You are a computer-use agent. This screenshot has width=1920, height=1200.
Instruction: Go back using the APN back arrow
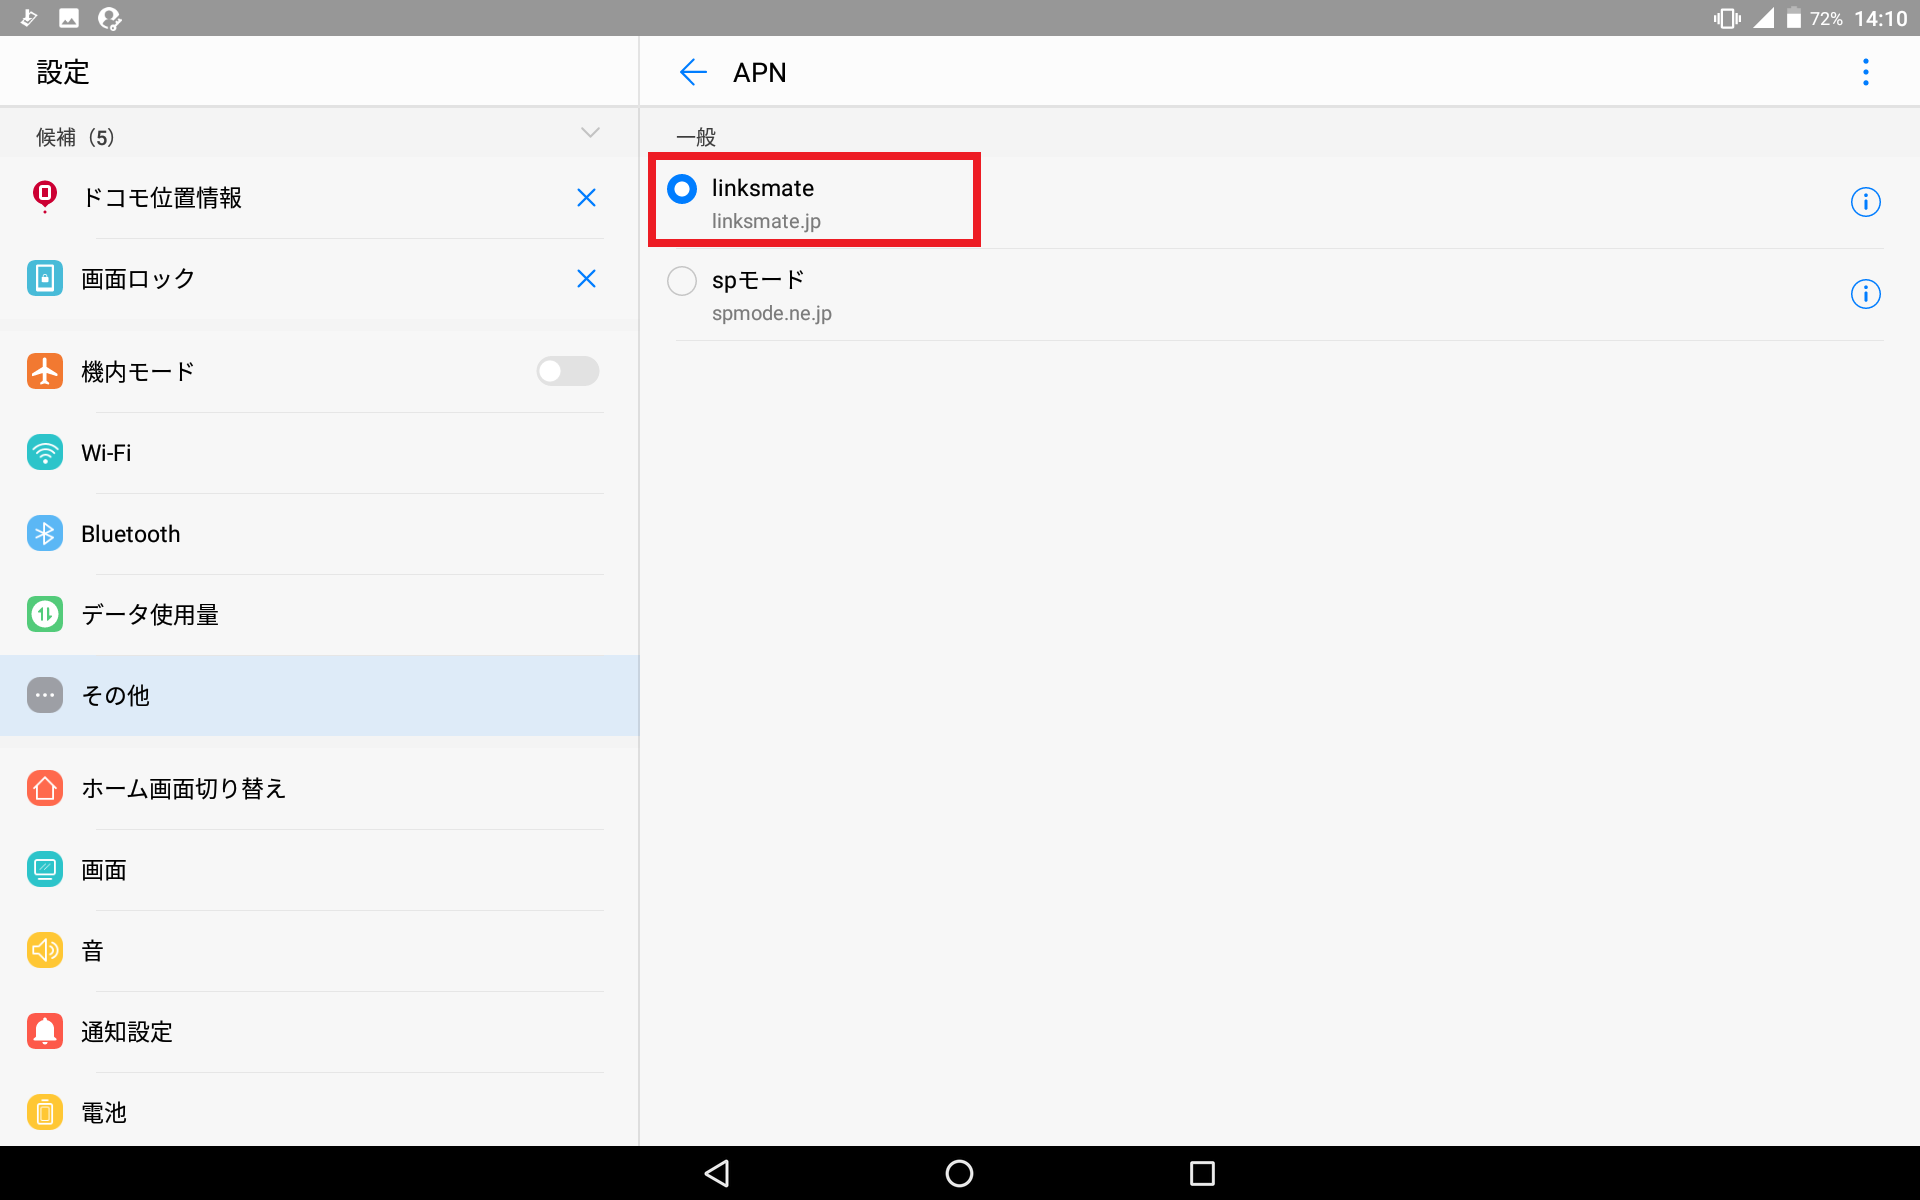(x=693, y=72)
